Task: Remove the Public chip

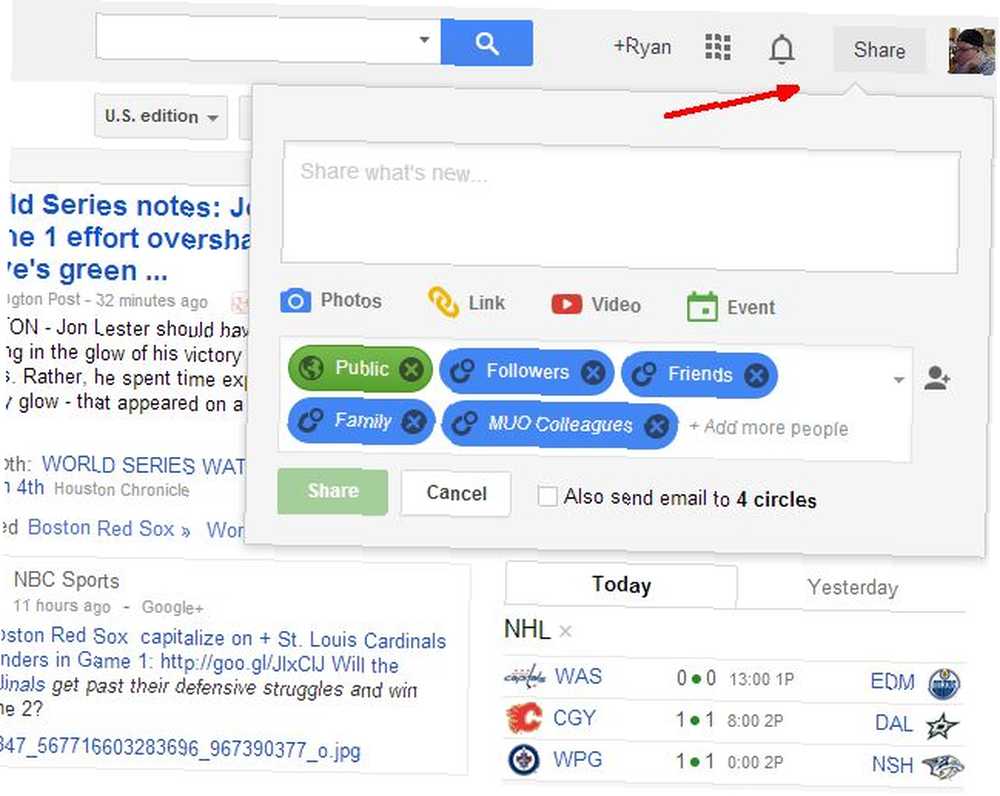Action: [411, 369]
